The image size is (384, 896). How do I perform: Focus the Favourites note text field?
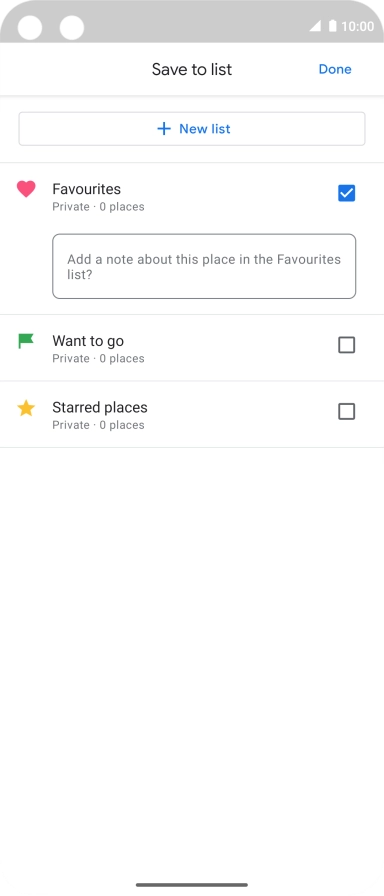tap(204, 266)
